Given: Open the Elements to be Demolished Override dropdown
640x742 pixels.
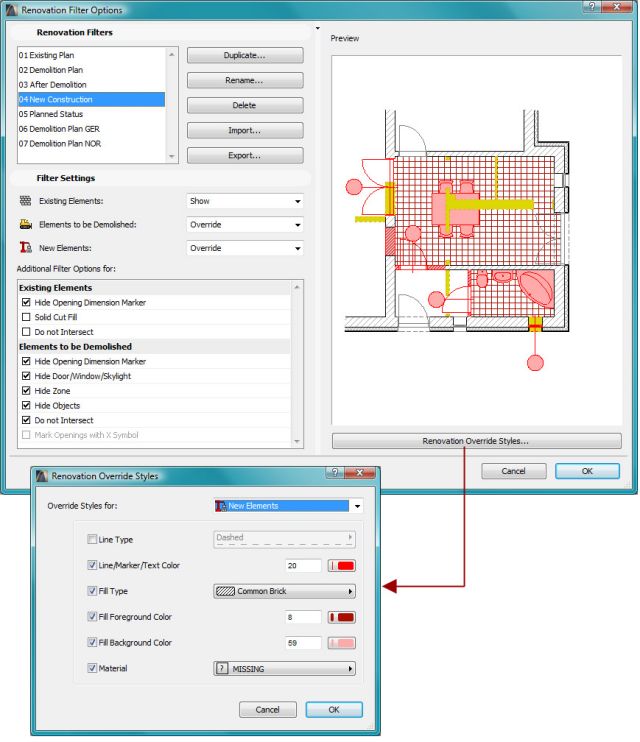Looking at the screenshot, I should (245, 224).
